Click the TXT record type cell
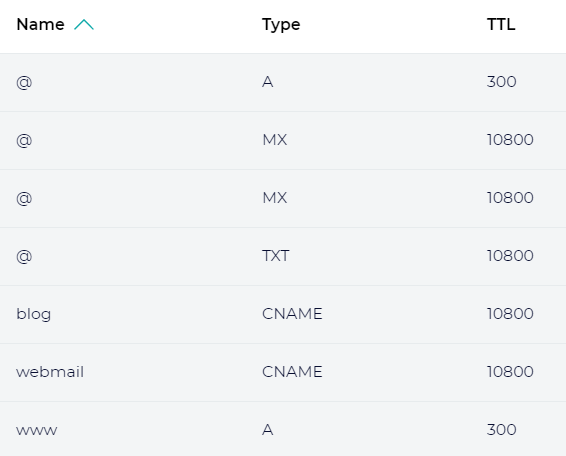 tap(275, 256)
